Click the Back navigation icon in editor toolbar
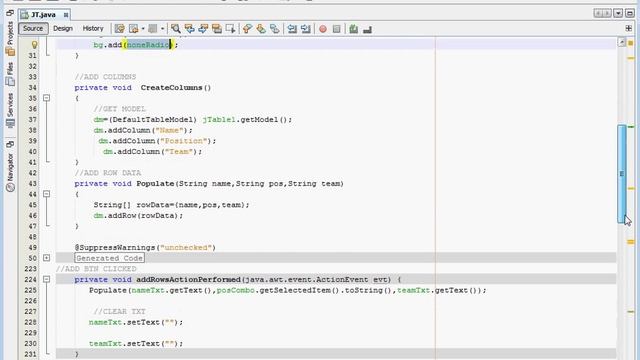The image size is (640, 360). tap(133, 29)
